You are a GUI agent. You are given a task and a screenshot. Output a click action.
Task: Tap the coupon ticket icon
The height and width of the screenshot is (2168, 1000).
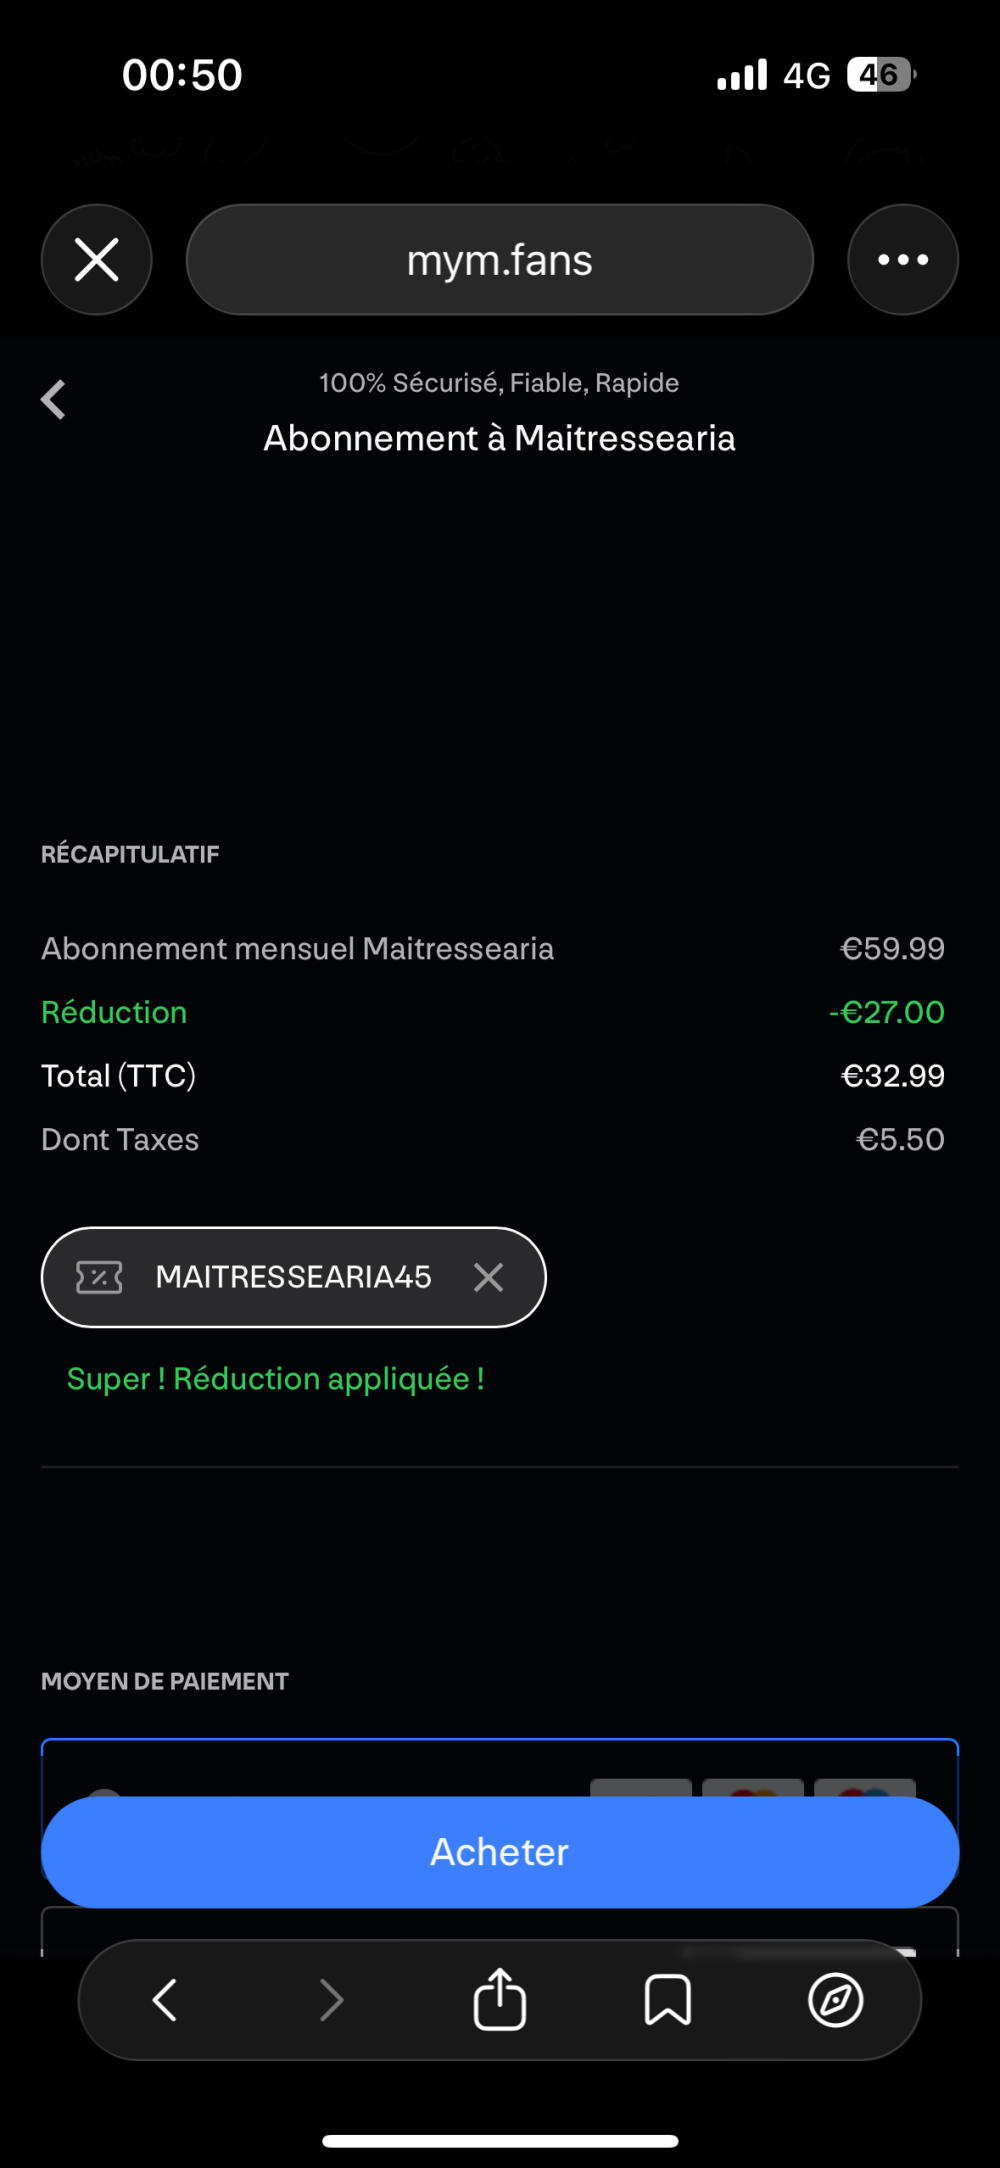click(99, 1277)
